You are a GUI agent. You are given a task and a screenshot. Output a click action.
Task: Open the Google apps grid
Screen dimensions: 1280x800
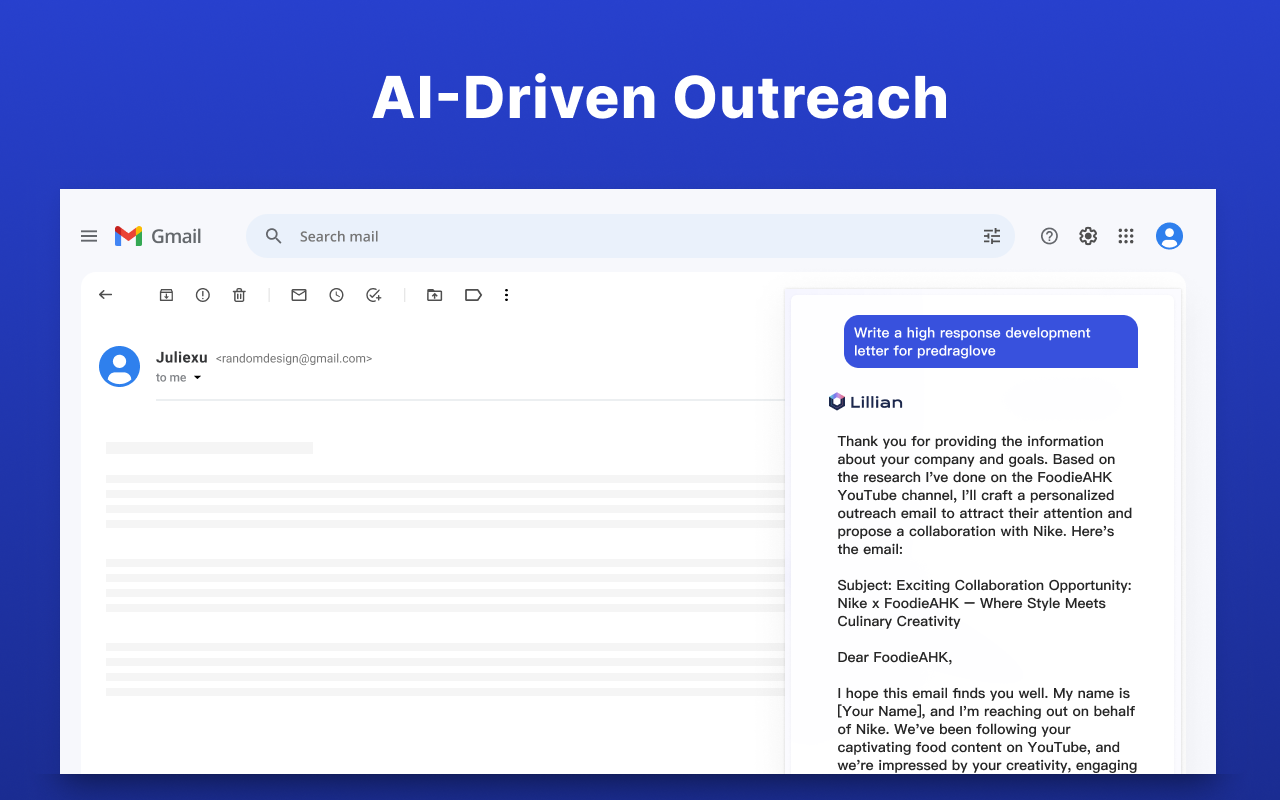(x=1126, y=236)
